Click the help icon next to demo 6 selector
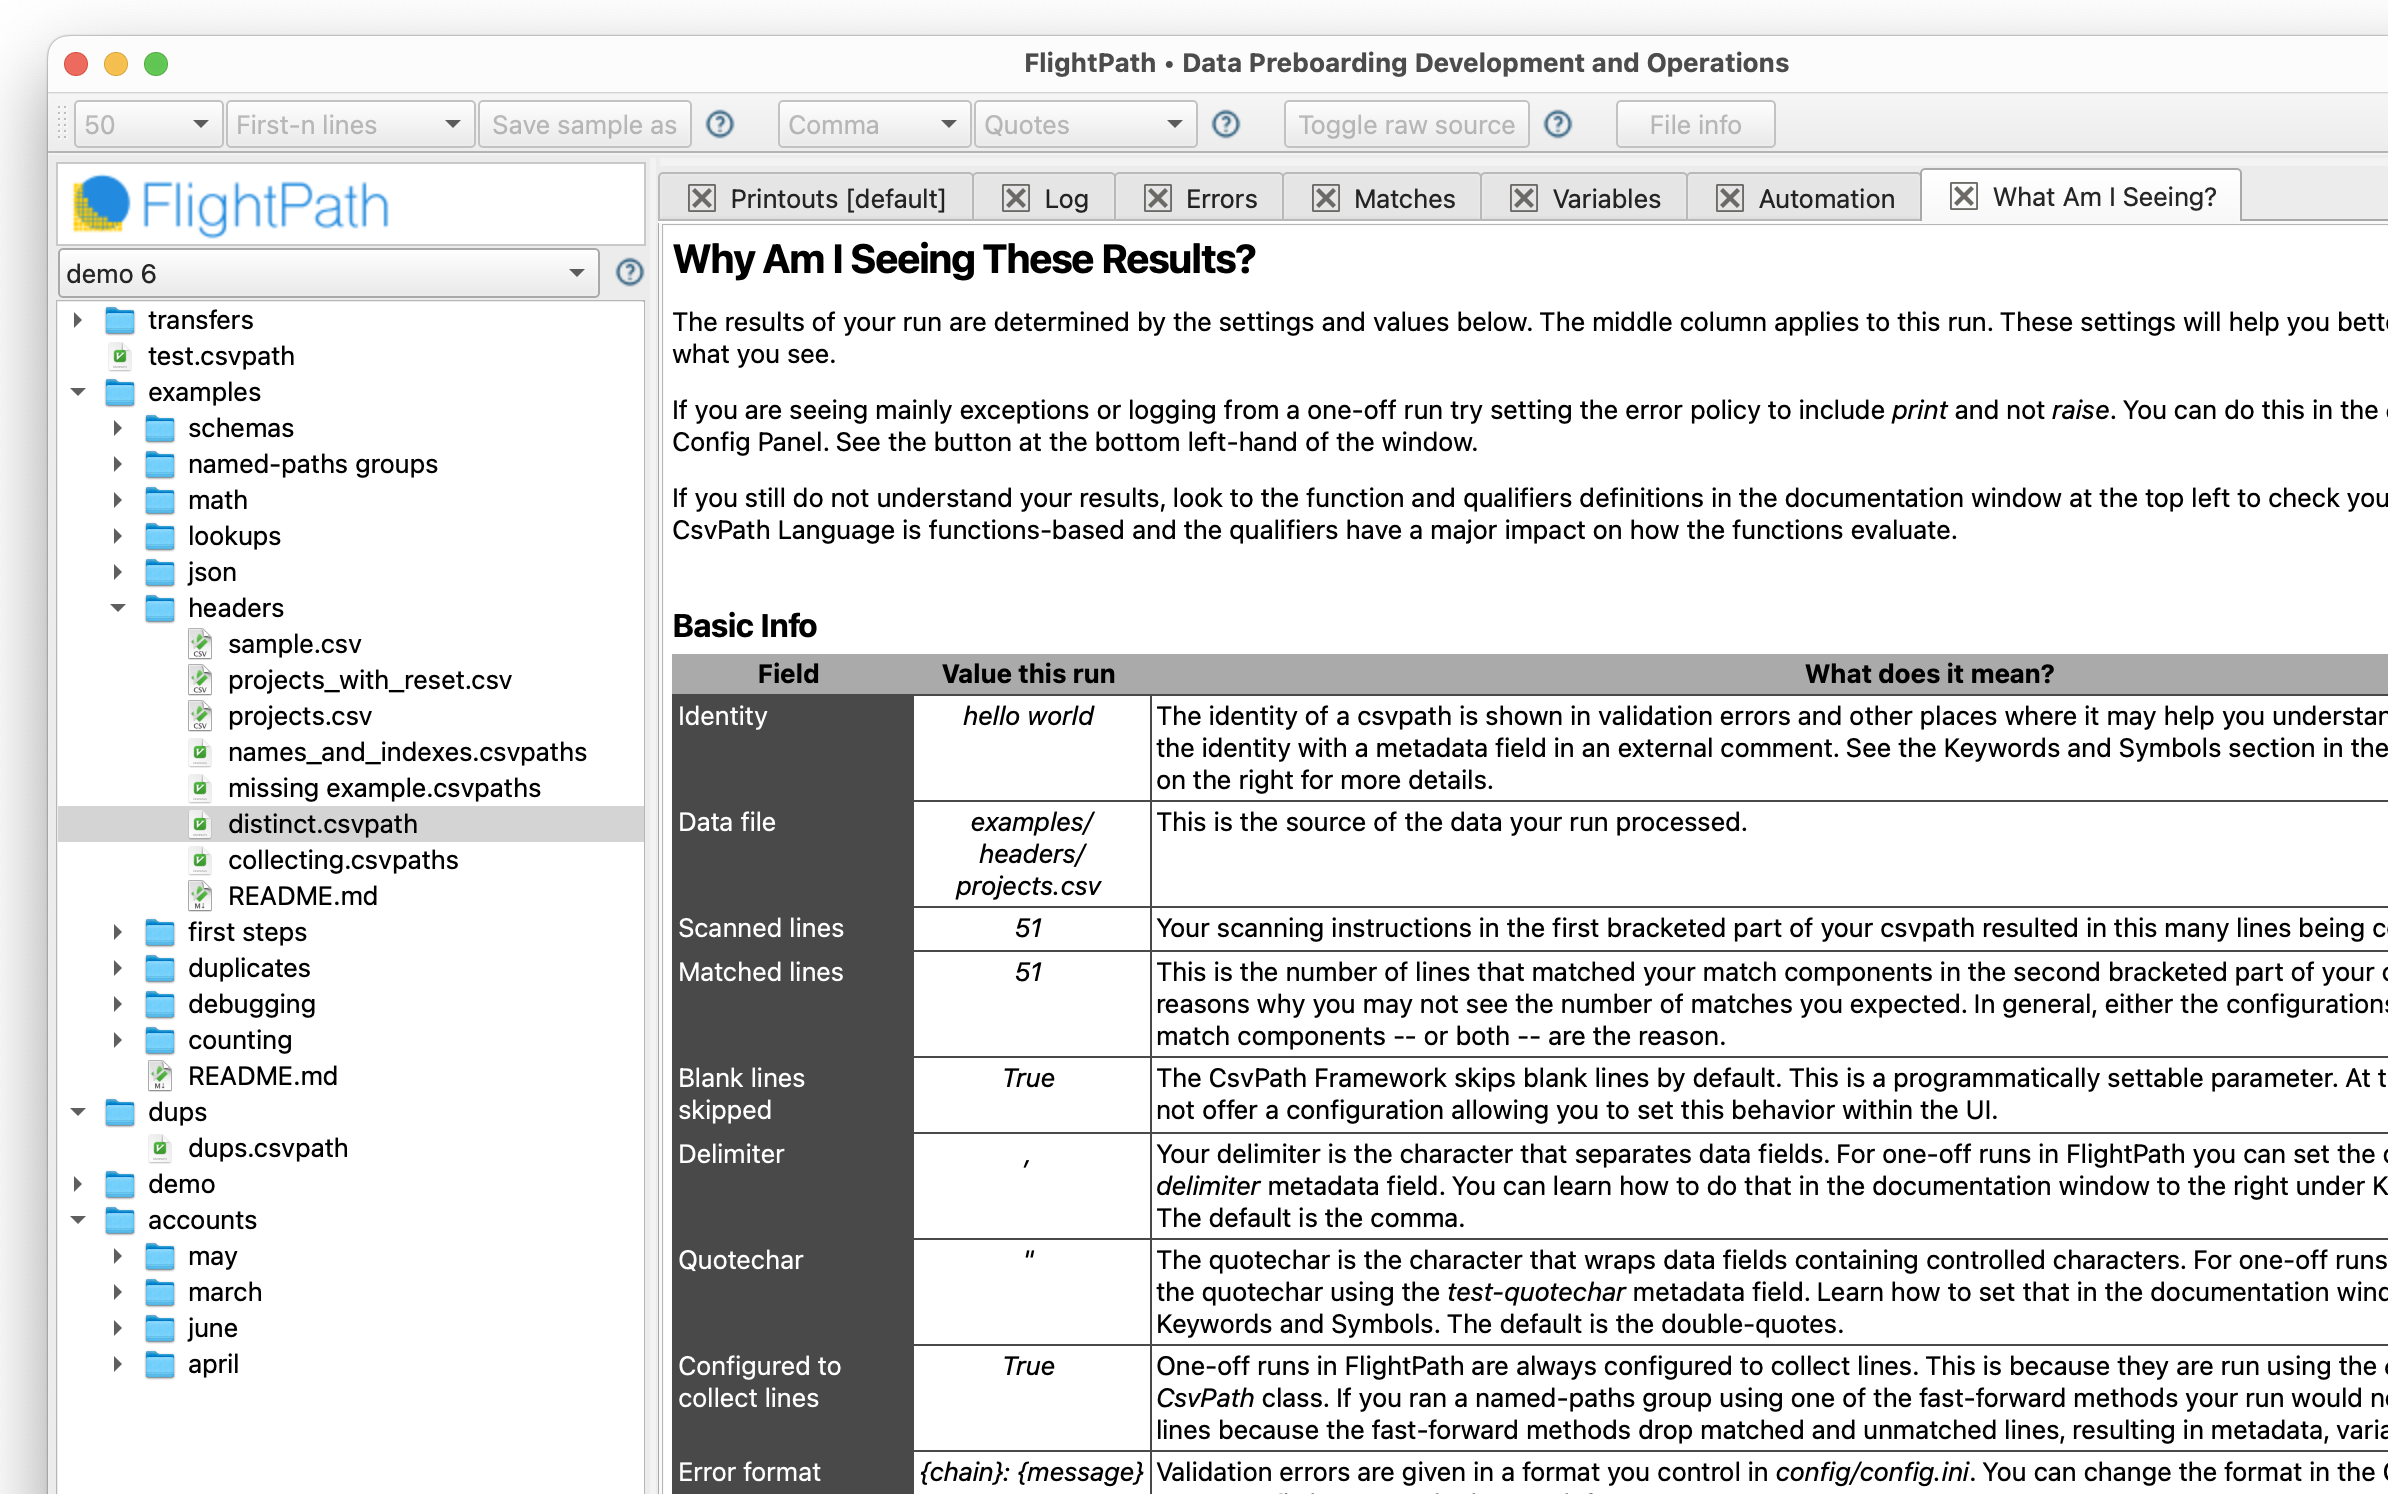 click(x=629, y=273)
